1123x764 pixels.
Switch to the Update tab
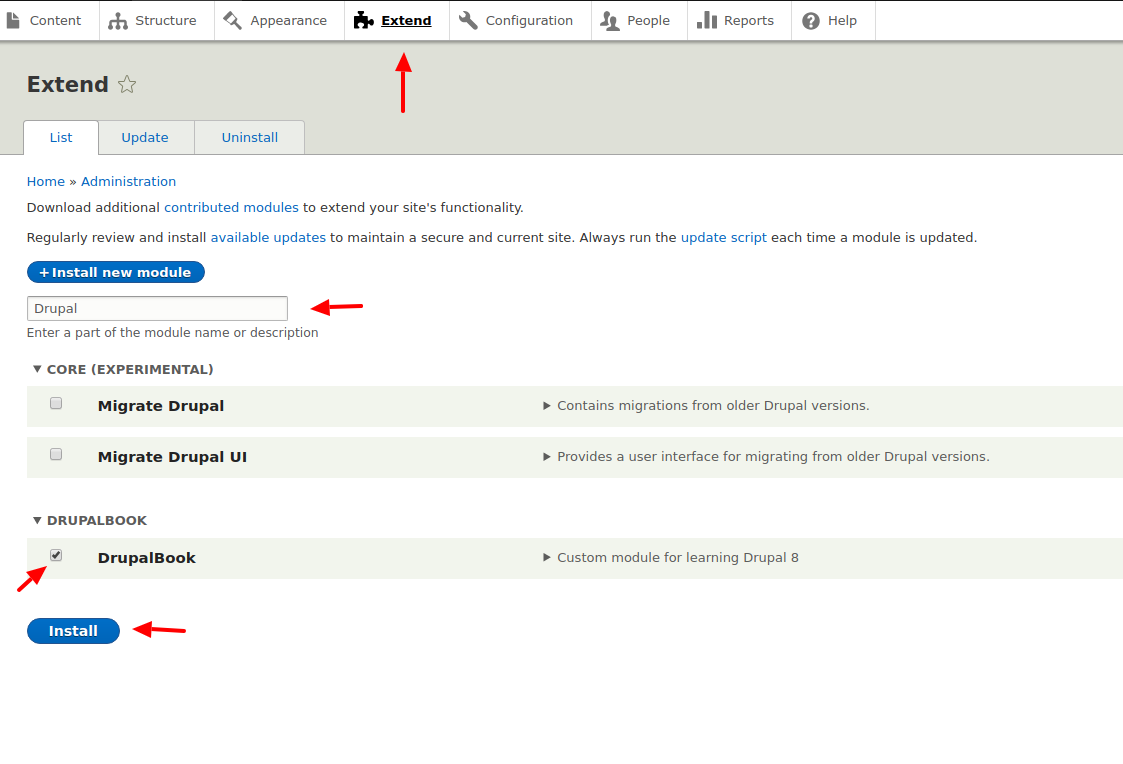click(145, 137)
